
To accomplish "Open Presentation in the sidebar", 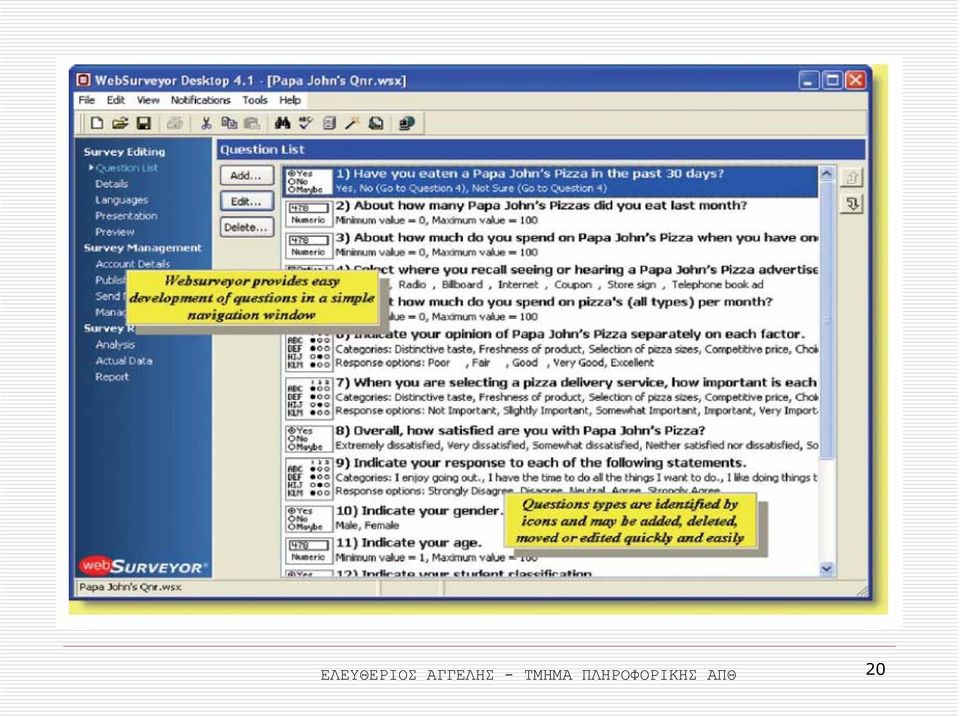I will tap(126, 216).
